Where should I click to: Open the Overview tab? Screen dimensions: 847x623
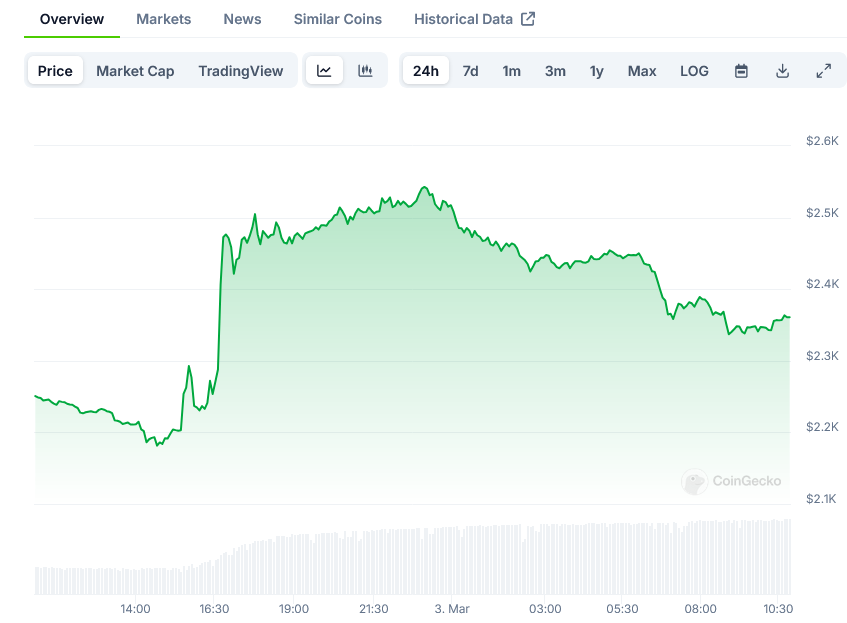[x=72, y=19]
